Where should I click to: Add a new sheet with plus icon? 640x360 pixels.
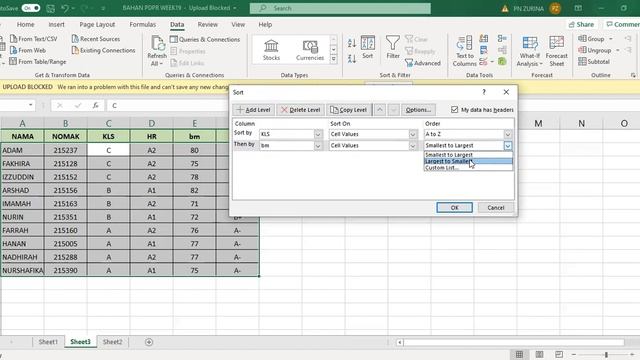tap(149, 342)
